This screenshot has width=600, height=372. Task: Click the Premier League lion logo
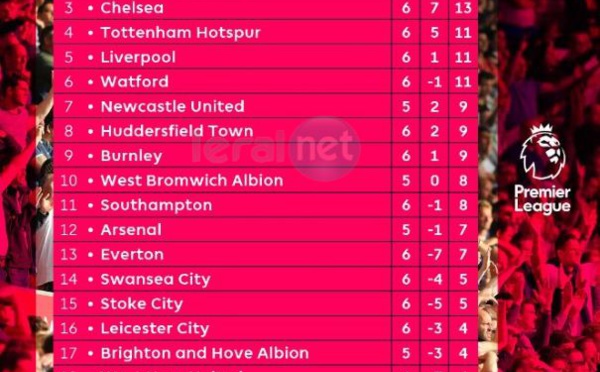pos(542,152)
